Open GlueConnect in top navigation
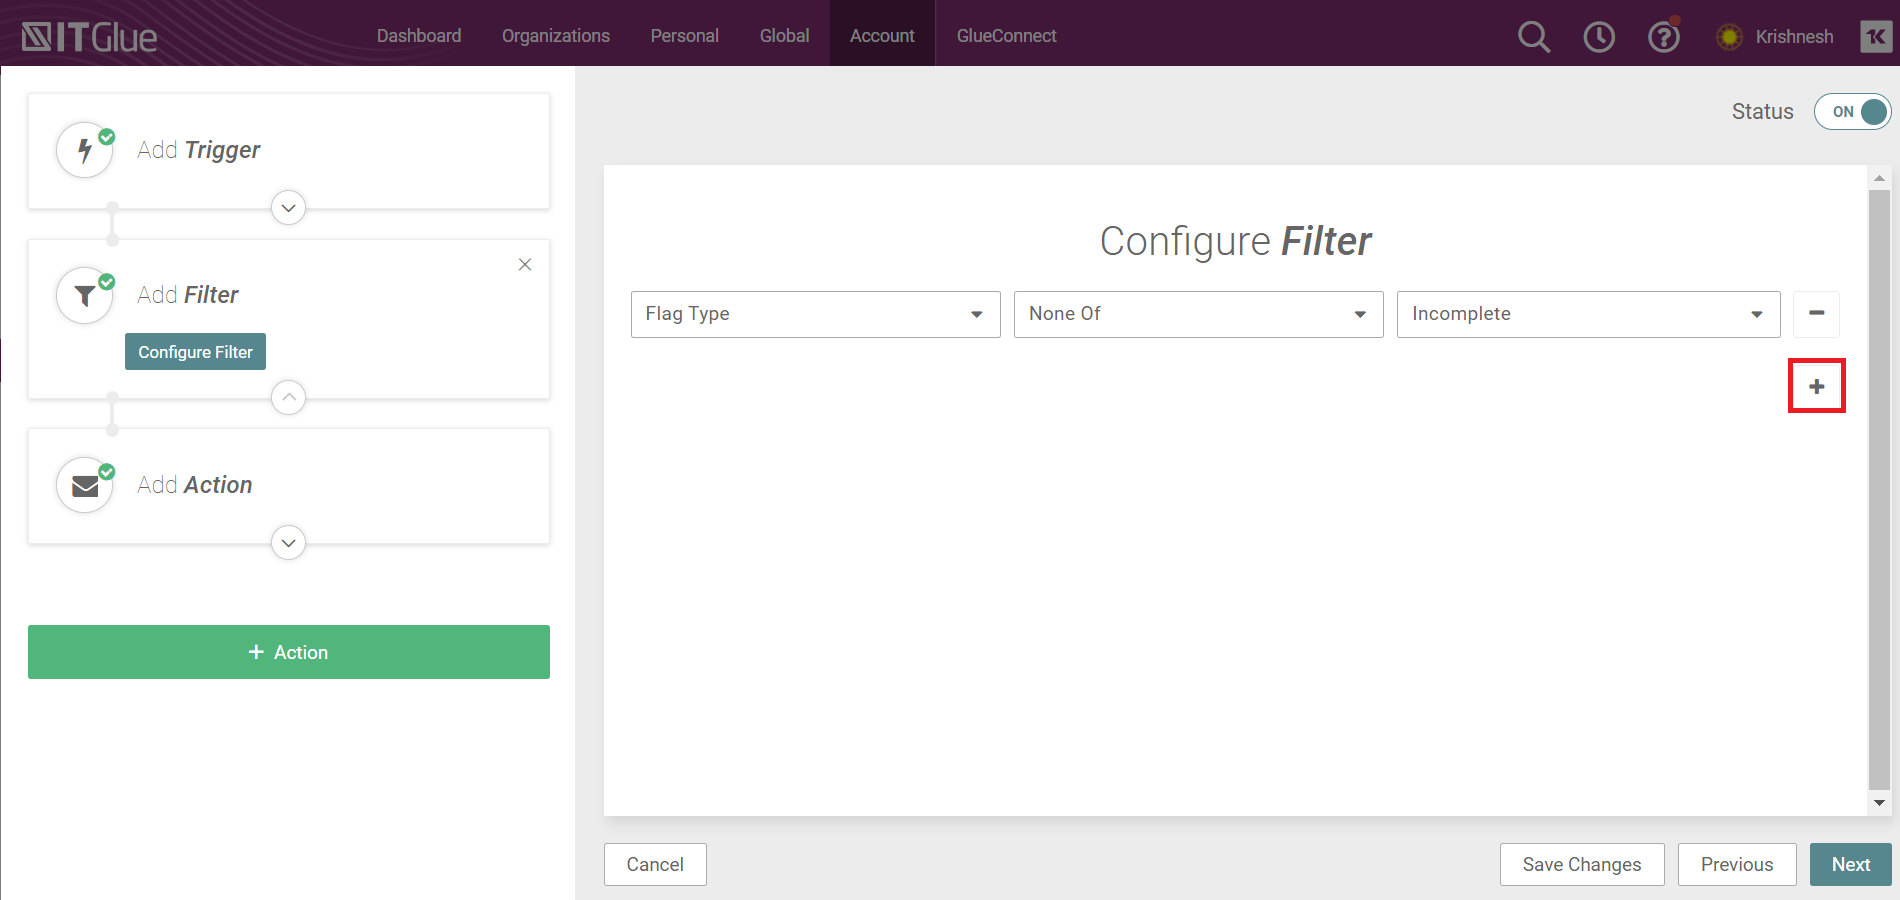 (1007, 36)
